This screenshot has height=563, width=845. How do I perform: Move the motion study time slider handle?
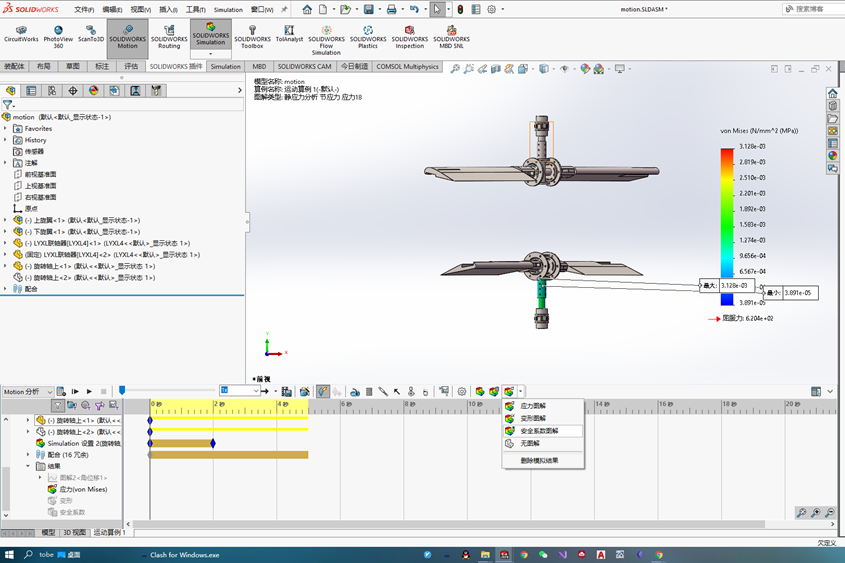click(x=122, y=390)
